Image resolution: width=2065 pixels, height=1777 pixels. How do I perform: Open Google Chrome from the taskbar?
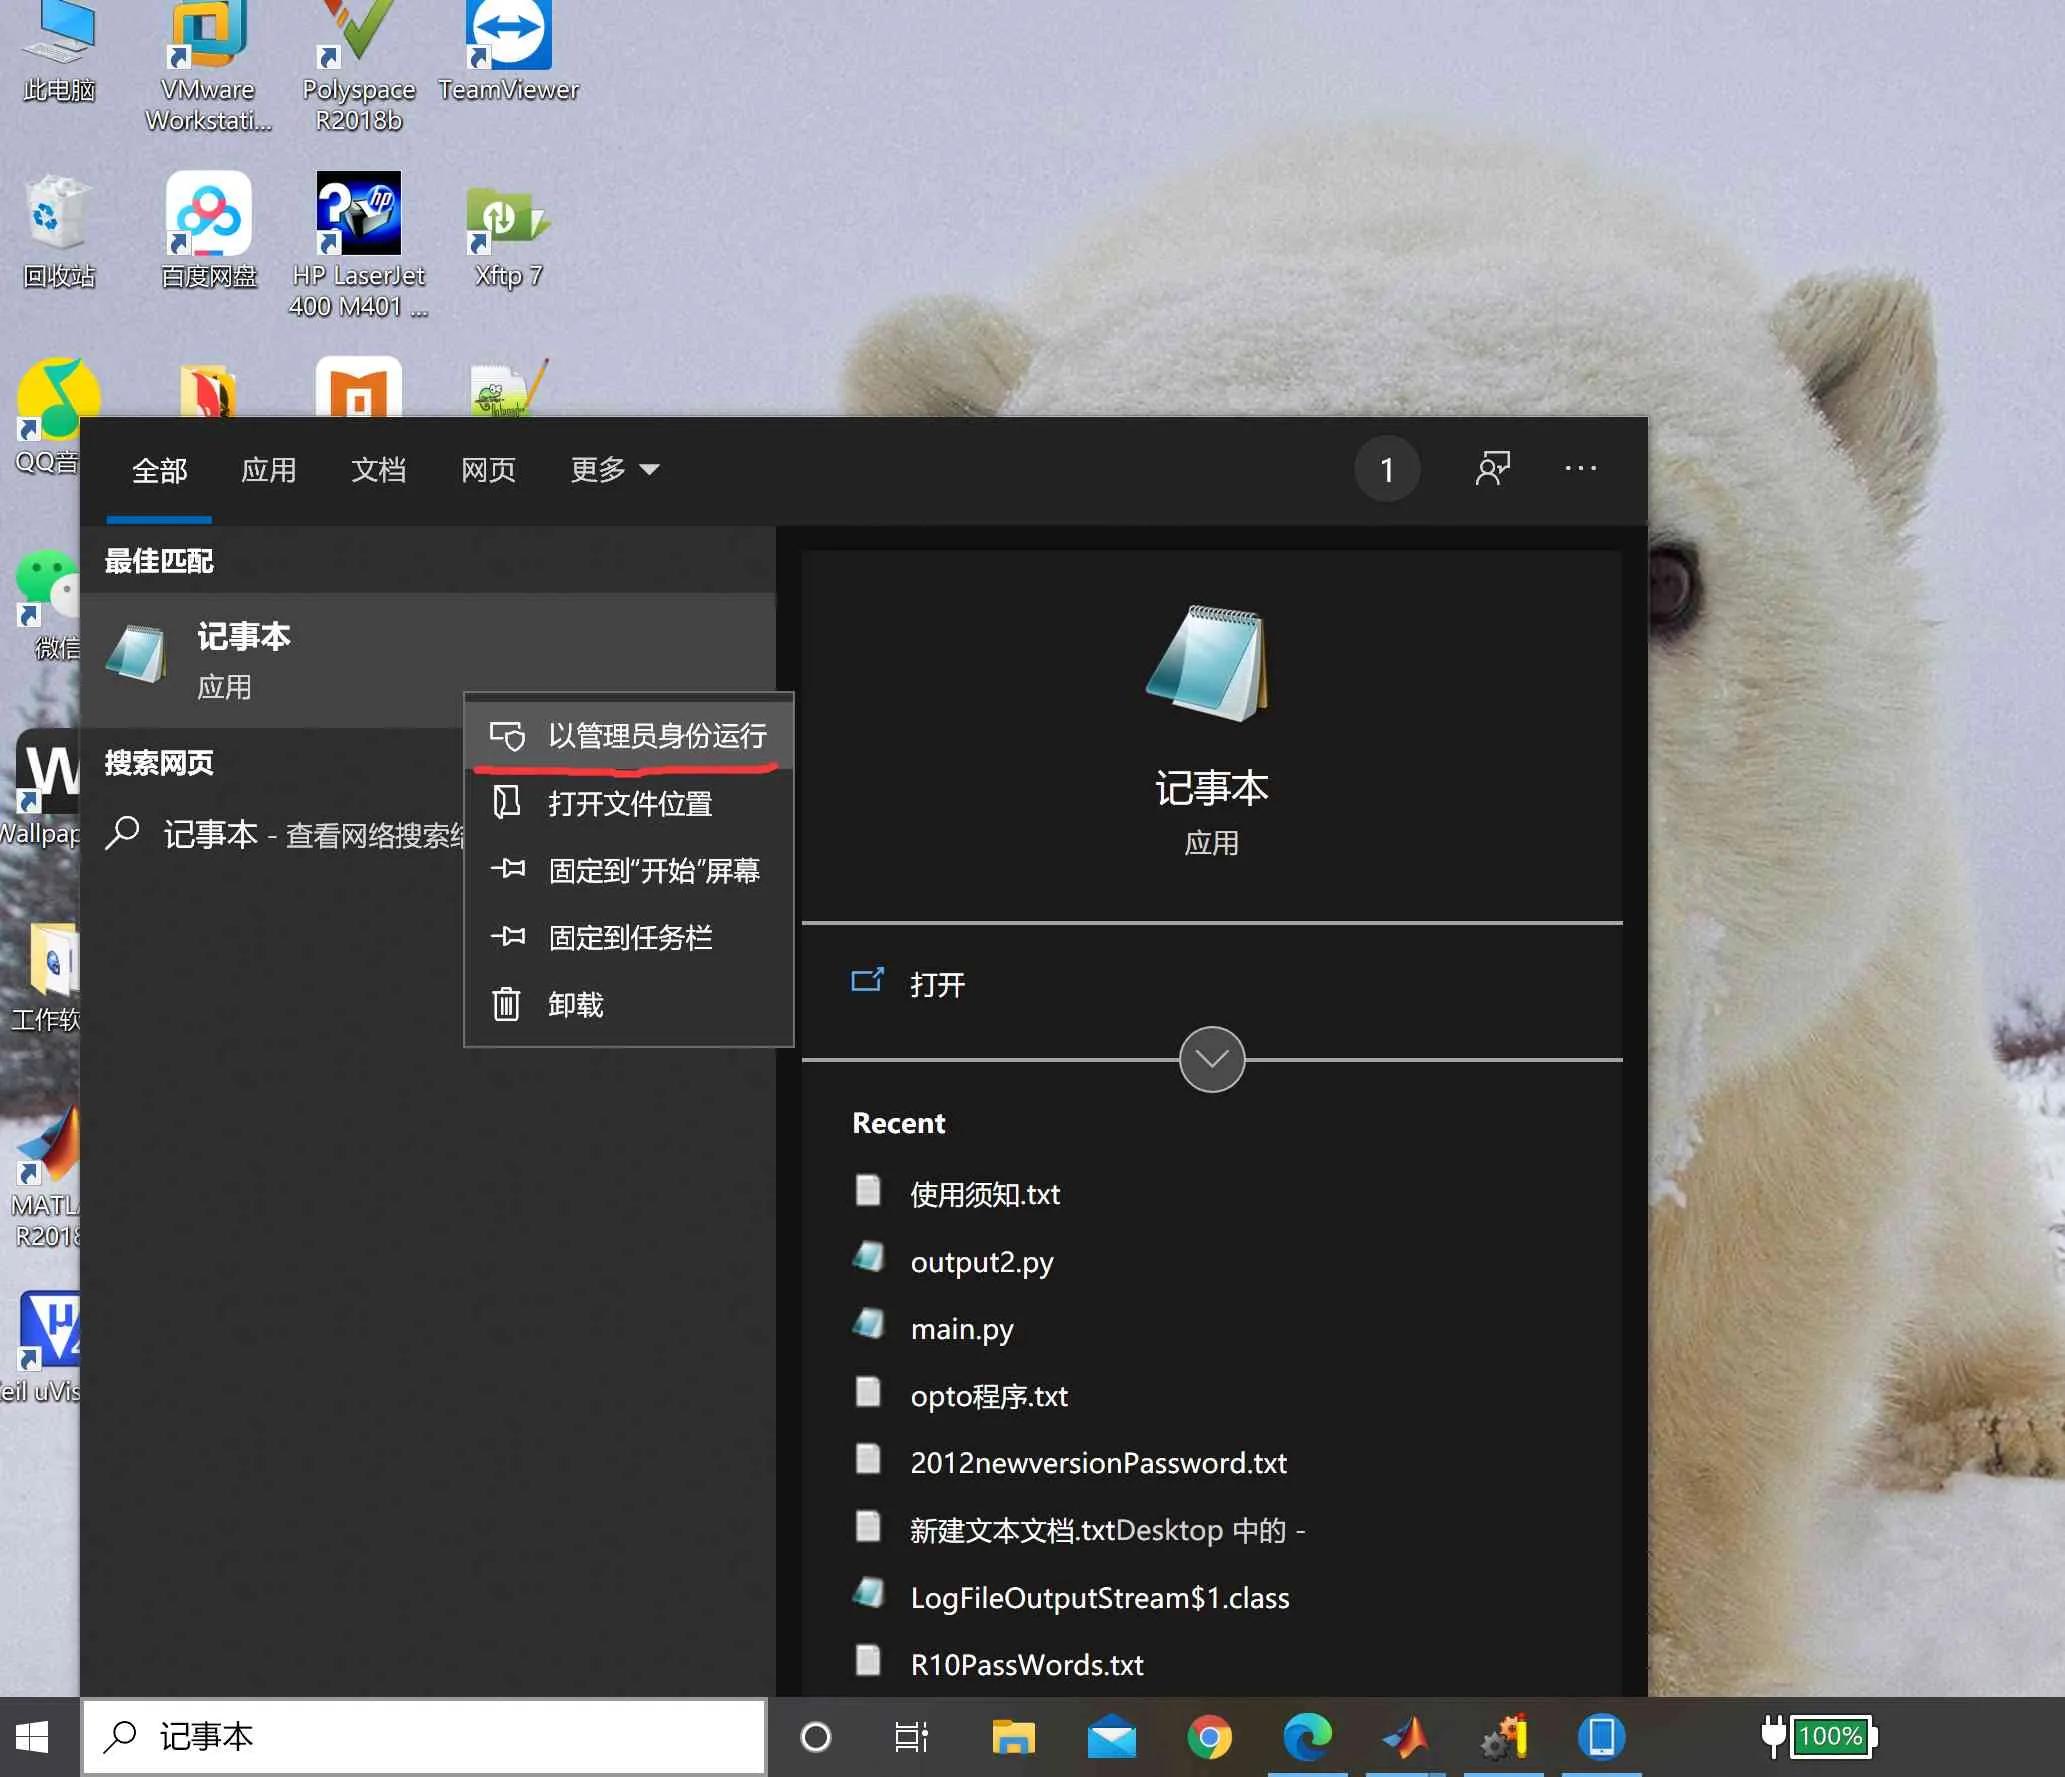coord(1209,1737)
